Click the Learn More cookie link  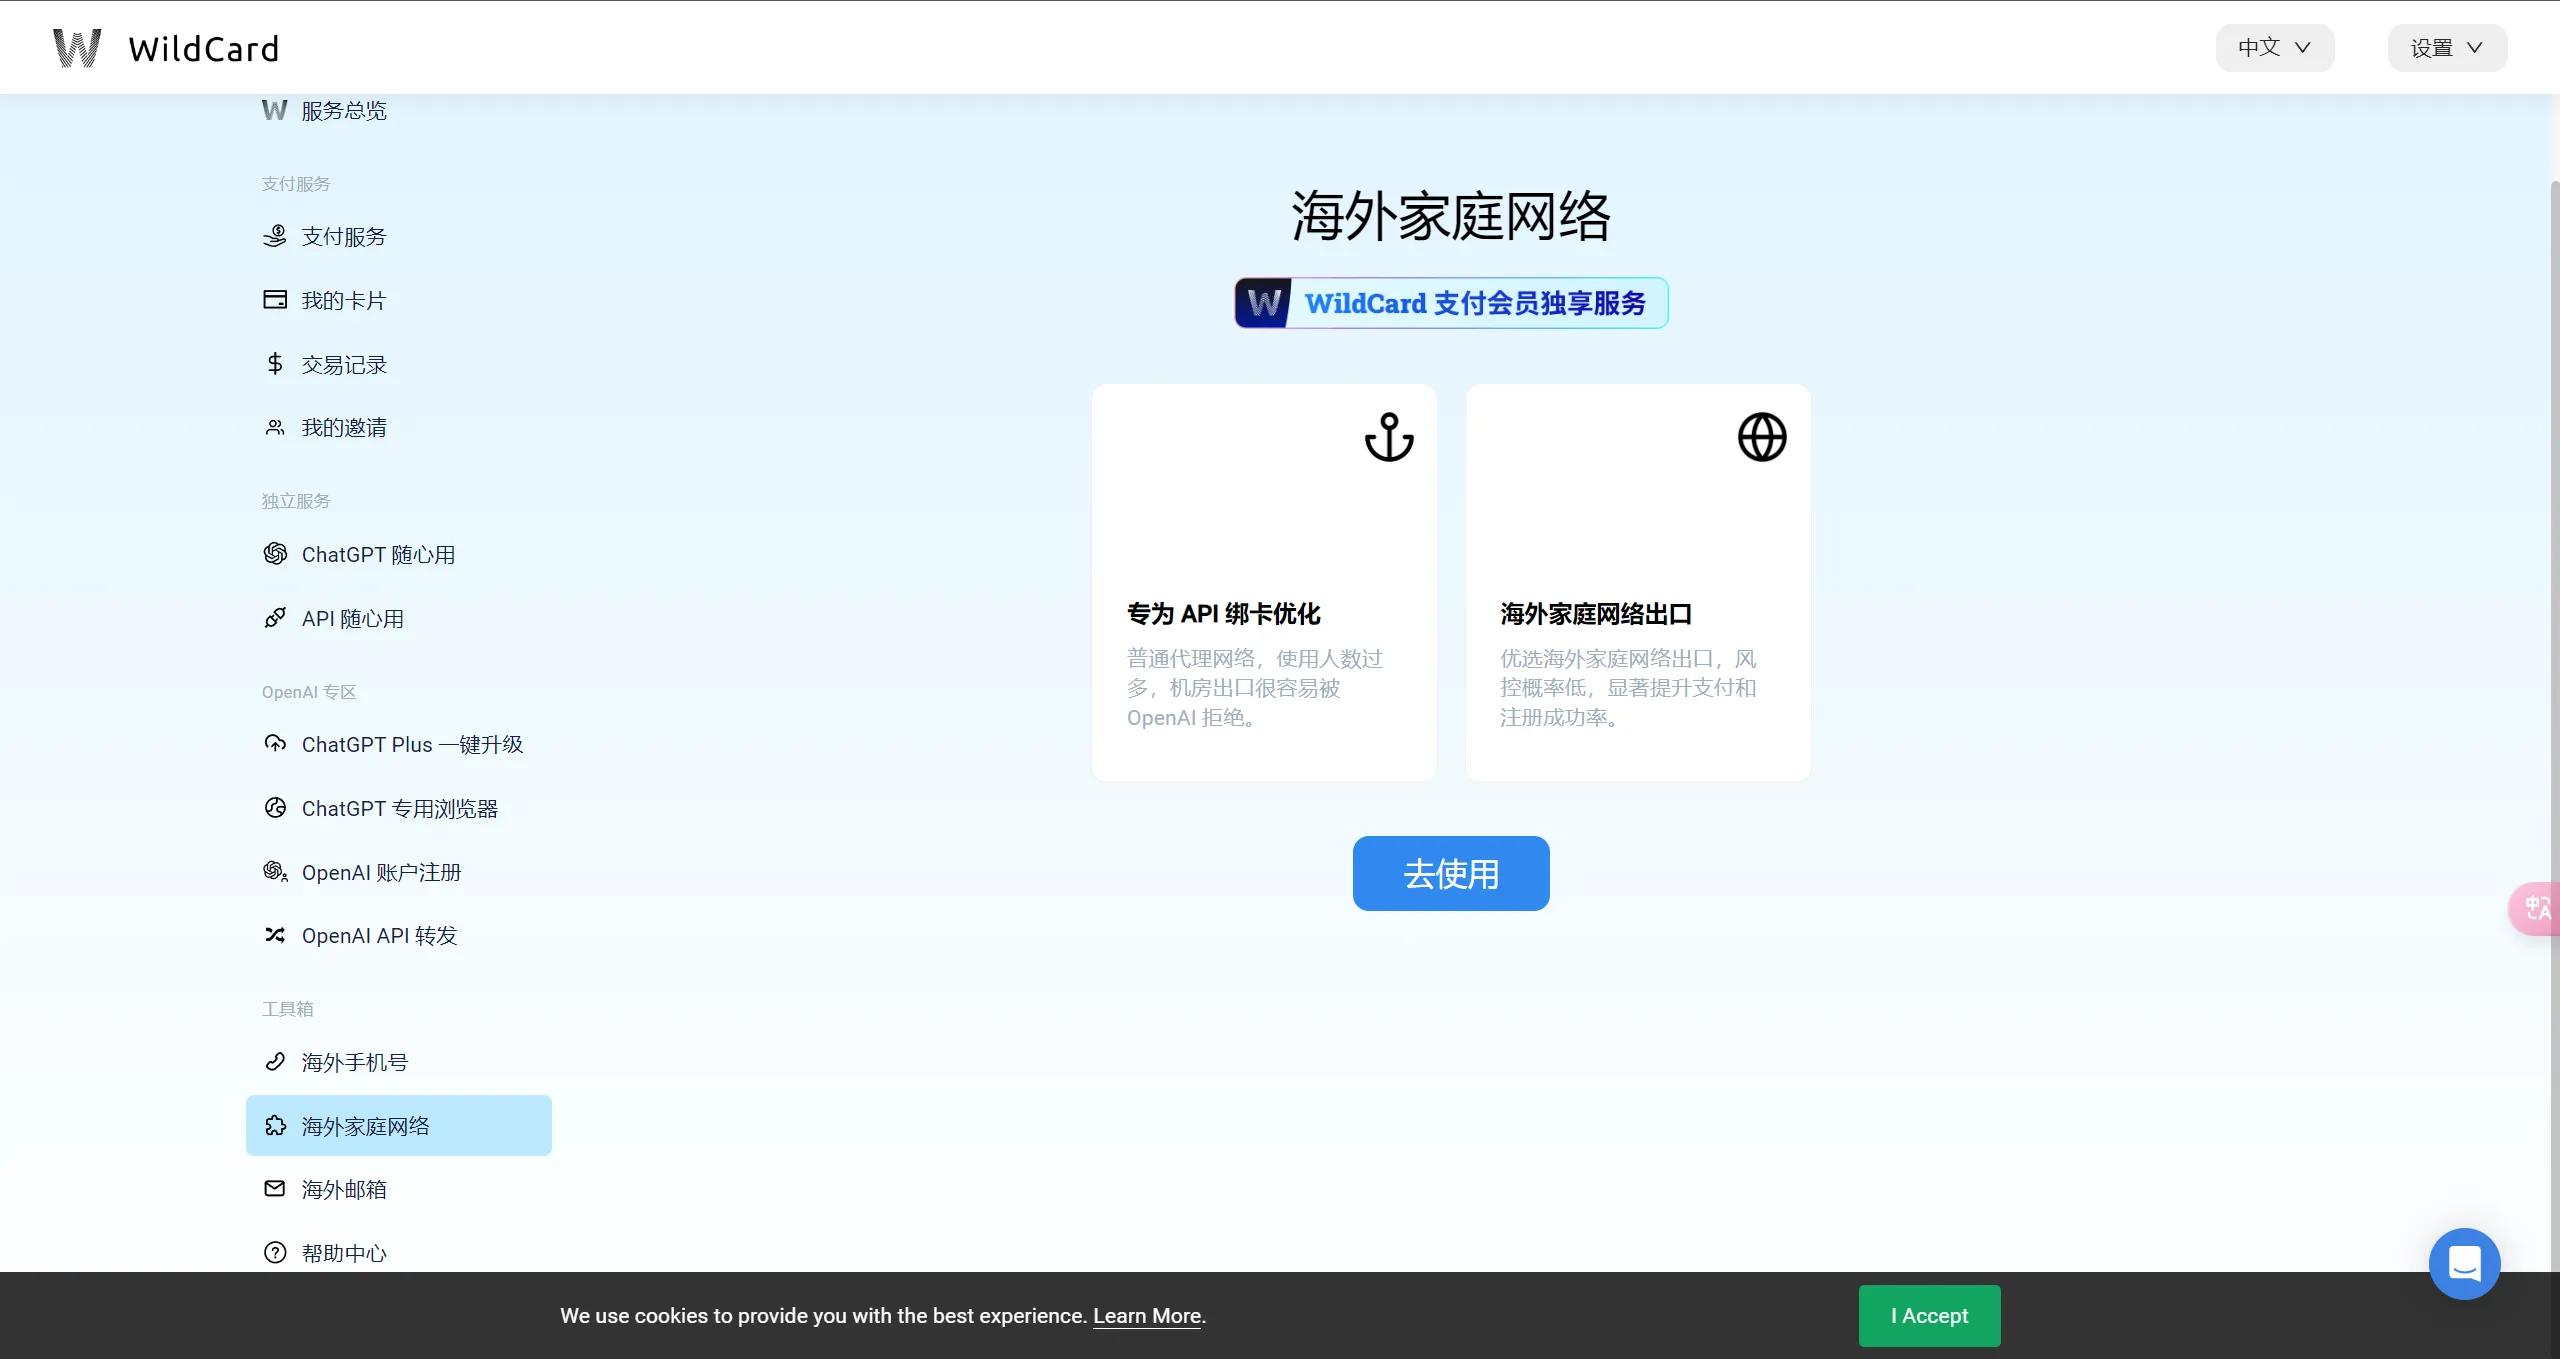tap(1147, 1316)
